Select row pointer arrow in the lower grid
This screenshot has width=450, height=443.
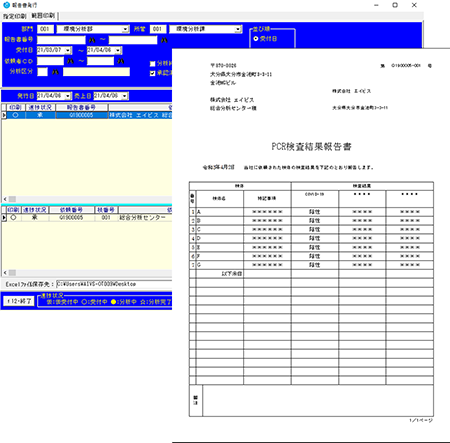coord(4,218)
